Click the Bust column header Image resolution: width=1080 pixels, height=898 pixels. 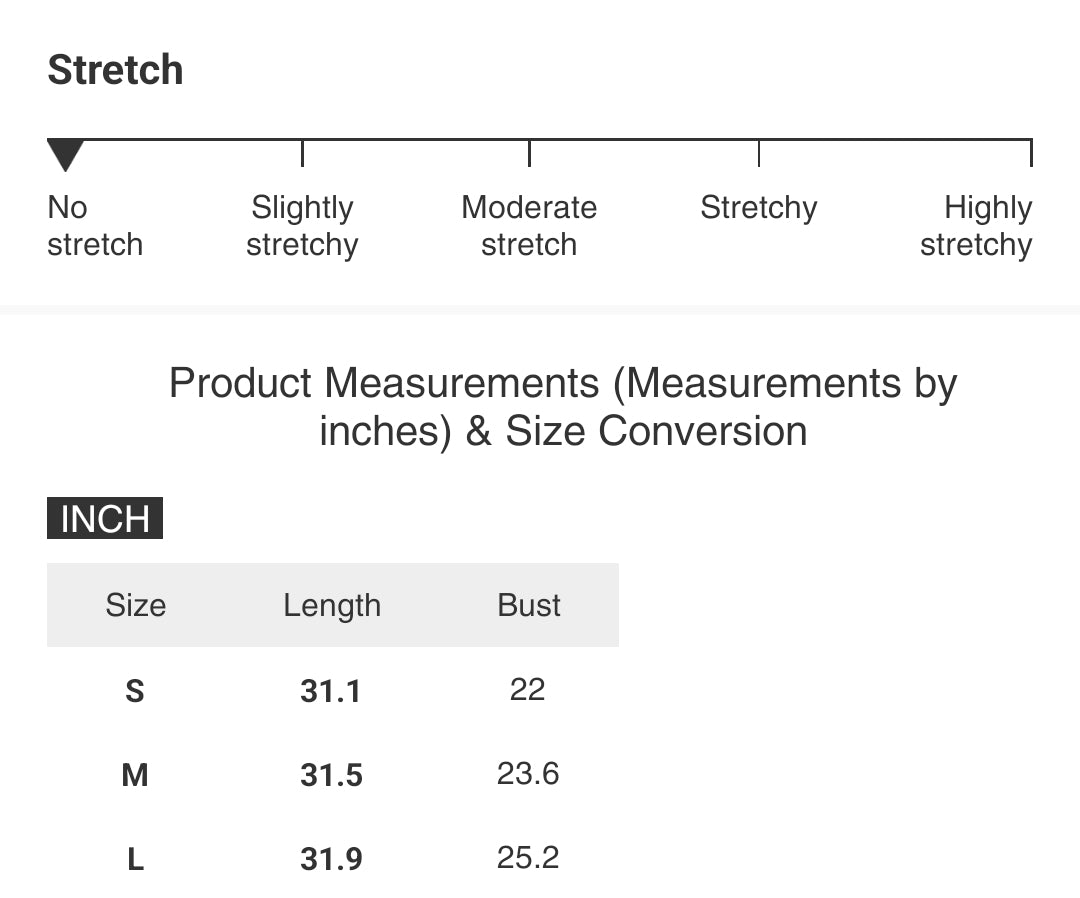point(529,605)
